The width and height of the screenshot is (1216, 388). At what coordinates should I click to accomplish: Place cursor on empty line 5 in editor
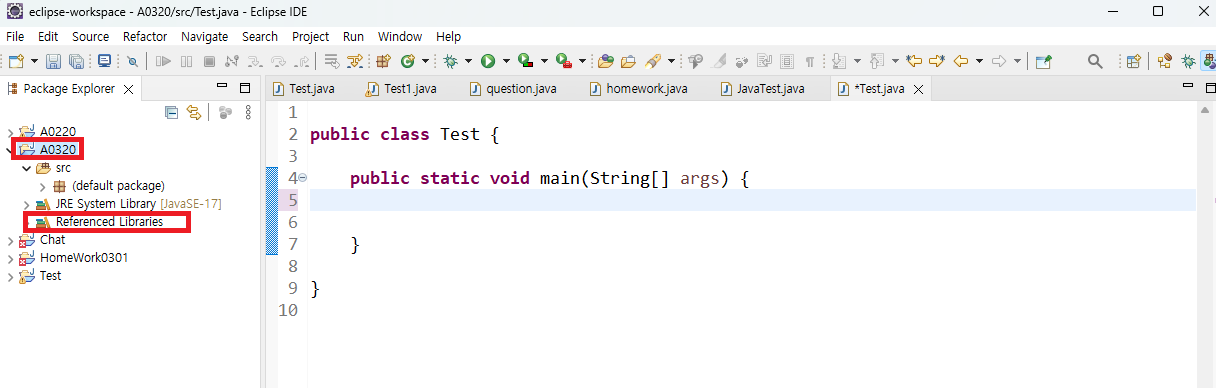point(752,200)
